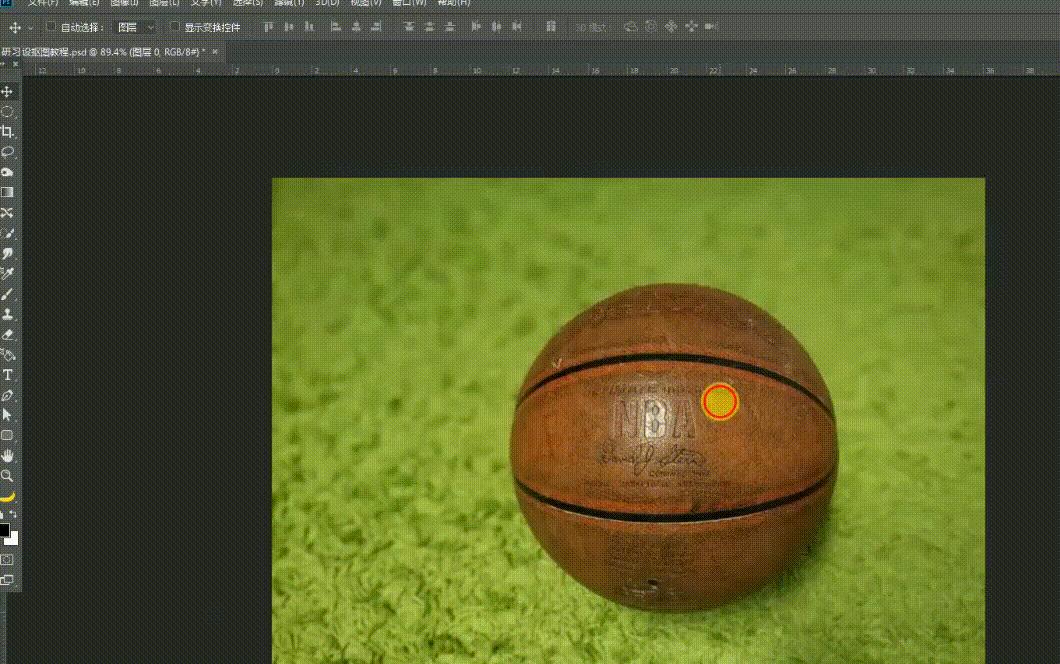The image size is (1060, 664).
Task: Click the align top edges button
Action: point(267,27)
